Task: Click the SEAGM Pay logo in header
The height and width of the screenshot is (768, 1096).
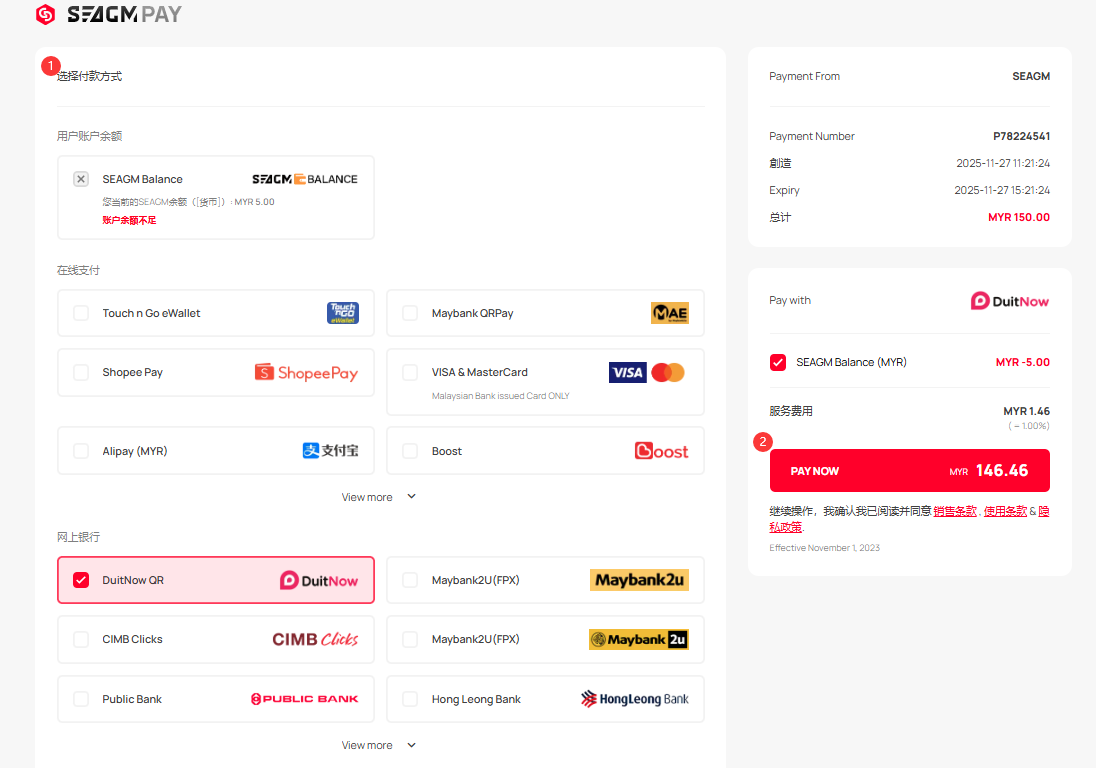Action: pos(108,15)
